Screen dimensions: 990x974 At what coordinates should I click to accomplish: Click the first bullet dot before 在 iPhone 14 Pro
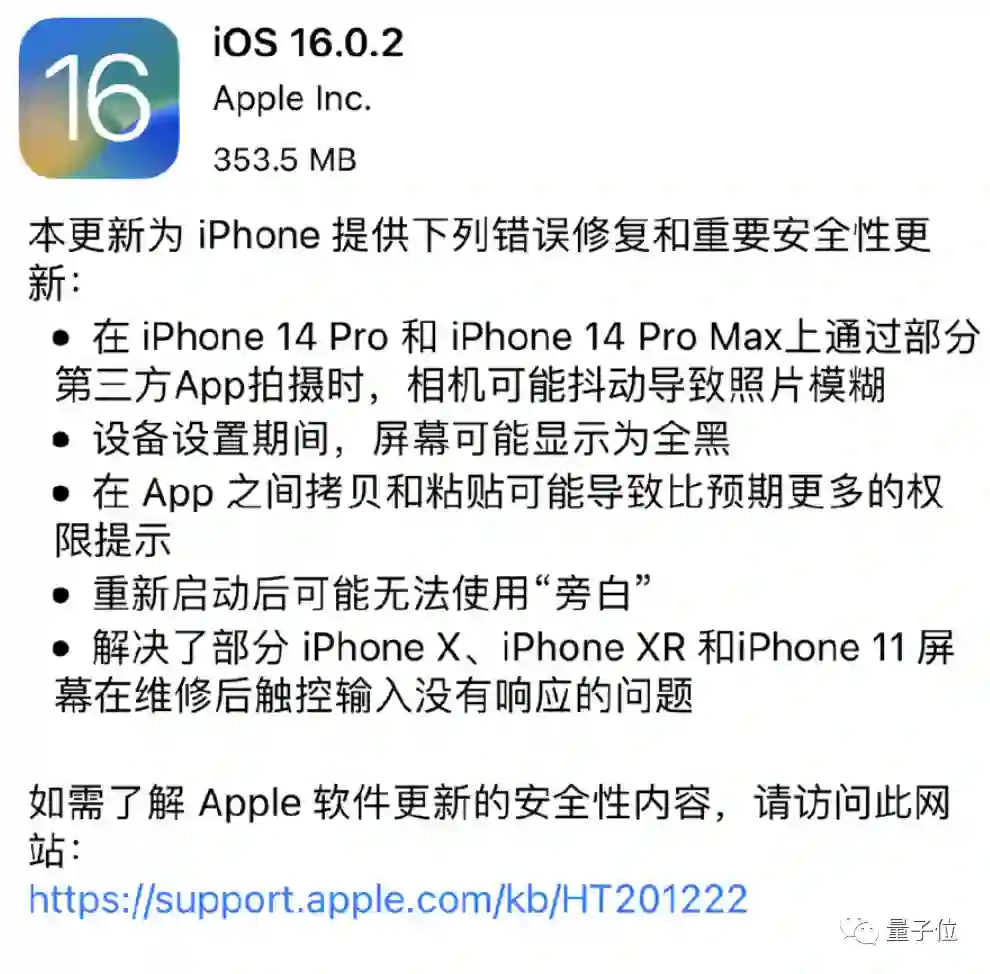[x=61, y=338]
